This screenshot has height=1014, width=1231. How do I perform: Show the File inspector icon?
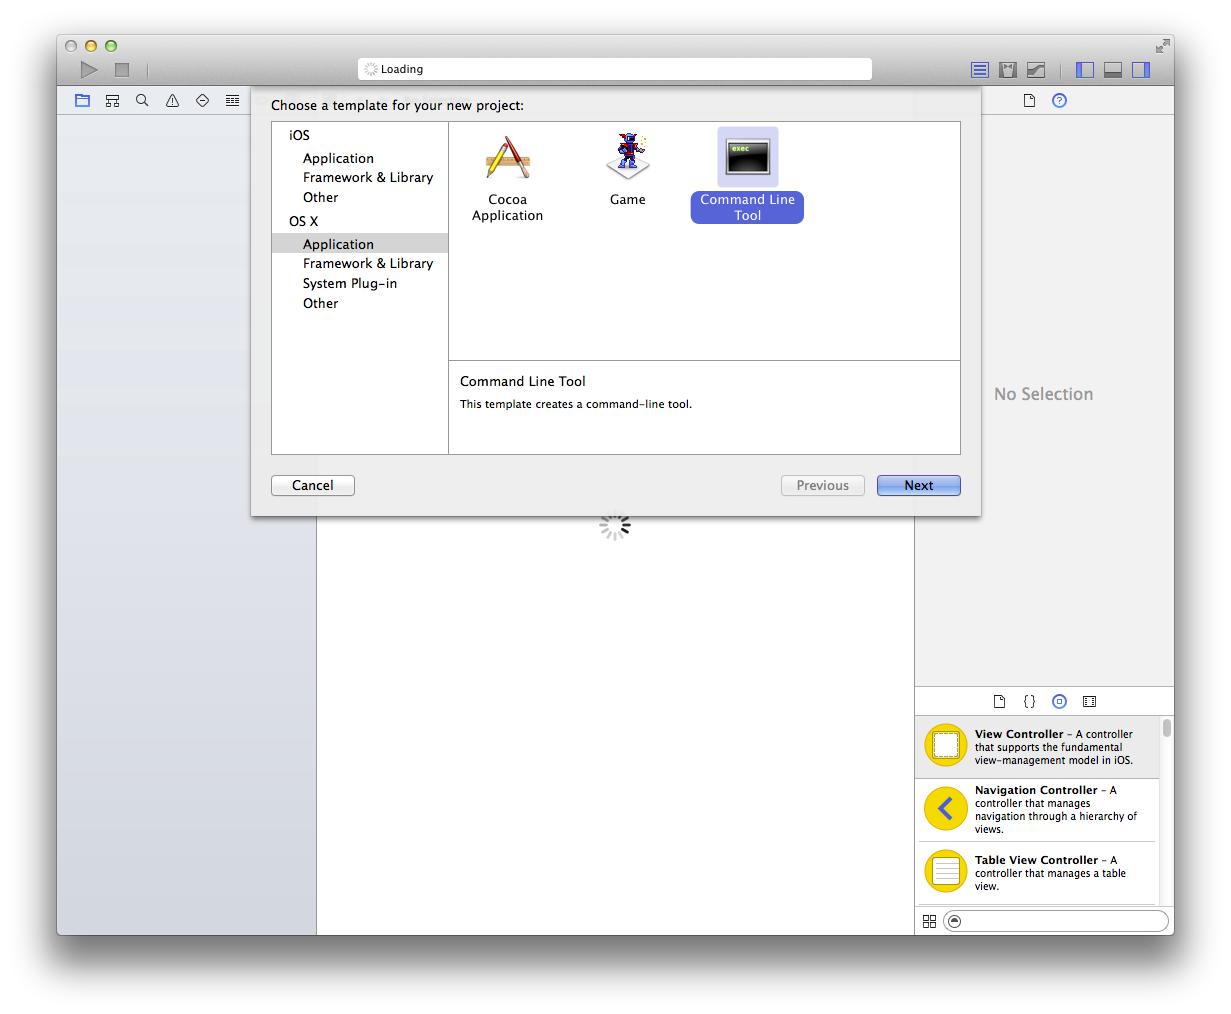click(x=1029, y=100)
